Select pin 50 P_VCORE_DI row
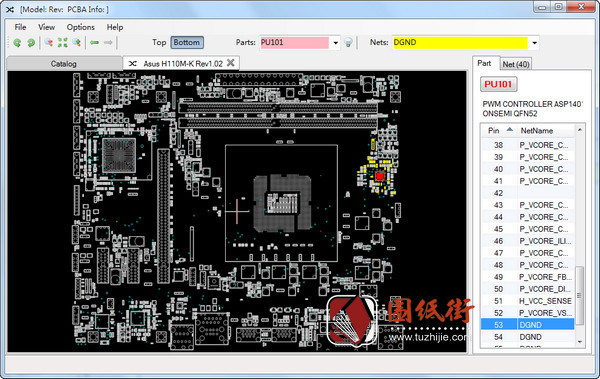The height and width of the screenshot is (379, 600). 528,289
